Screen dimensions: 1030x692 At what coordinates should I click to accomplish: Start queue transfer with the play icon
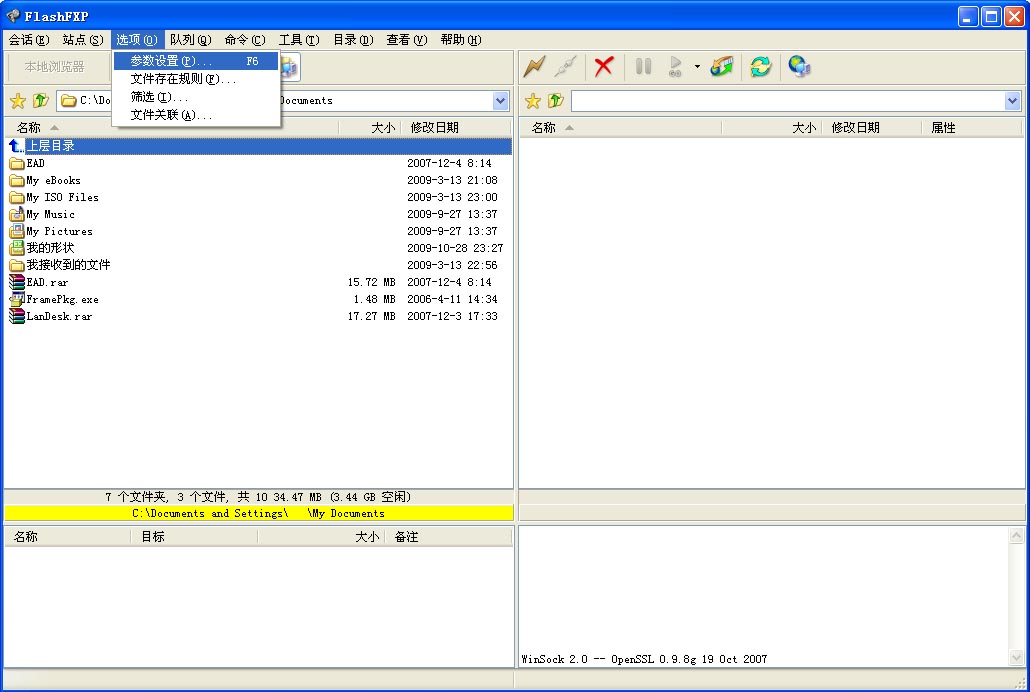[x=675, y=66]
